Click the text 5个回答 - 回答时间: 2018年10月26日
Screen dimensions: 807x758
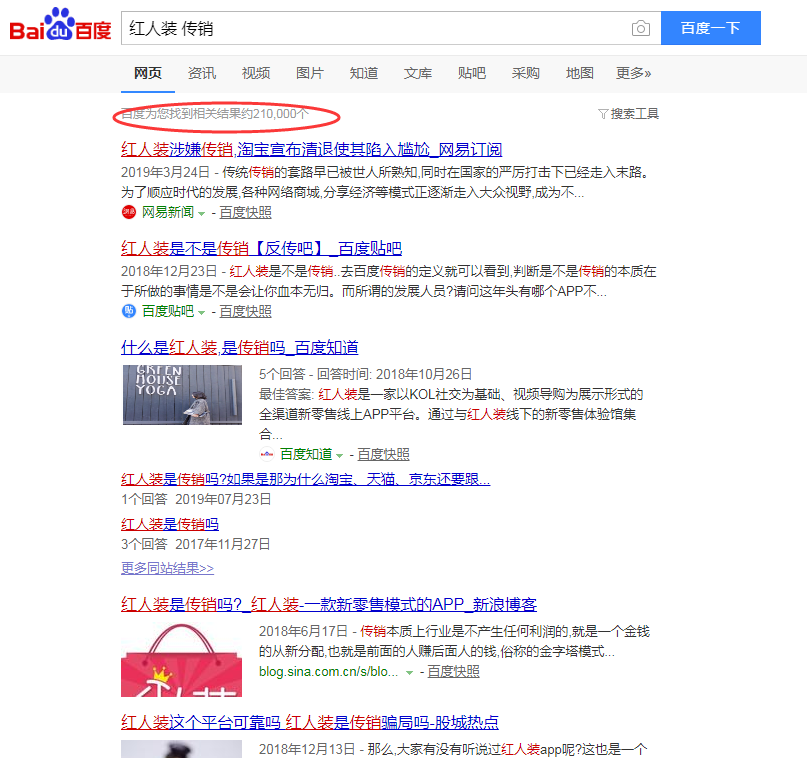coord(365,374)
